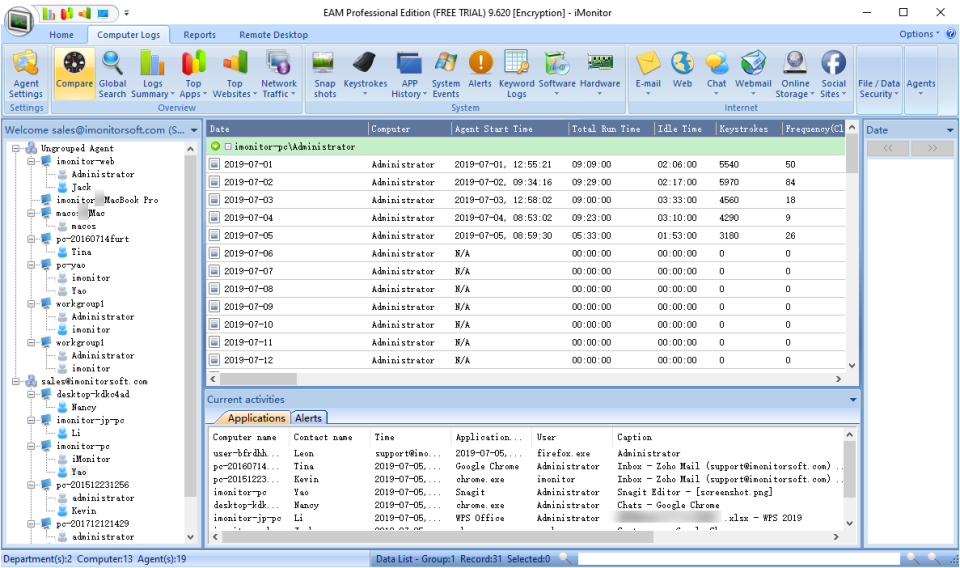960x568 pixels.
Task: Collapse the Ungrouped Agent tree node
Action: (18, 148)
